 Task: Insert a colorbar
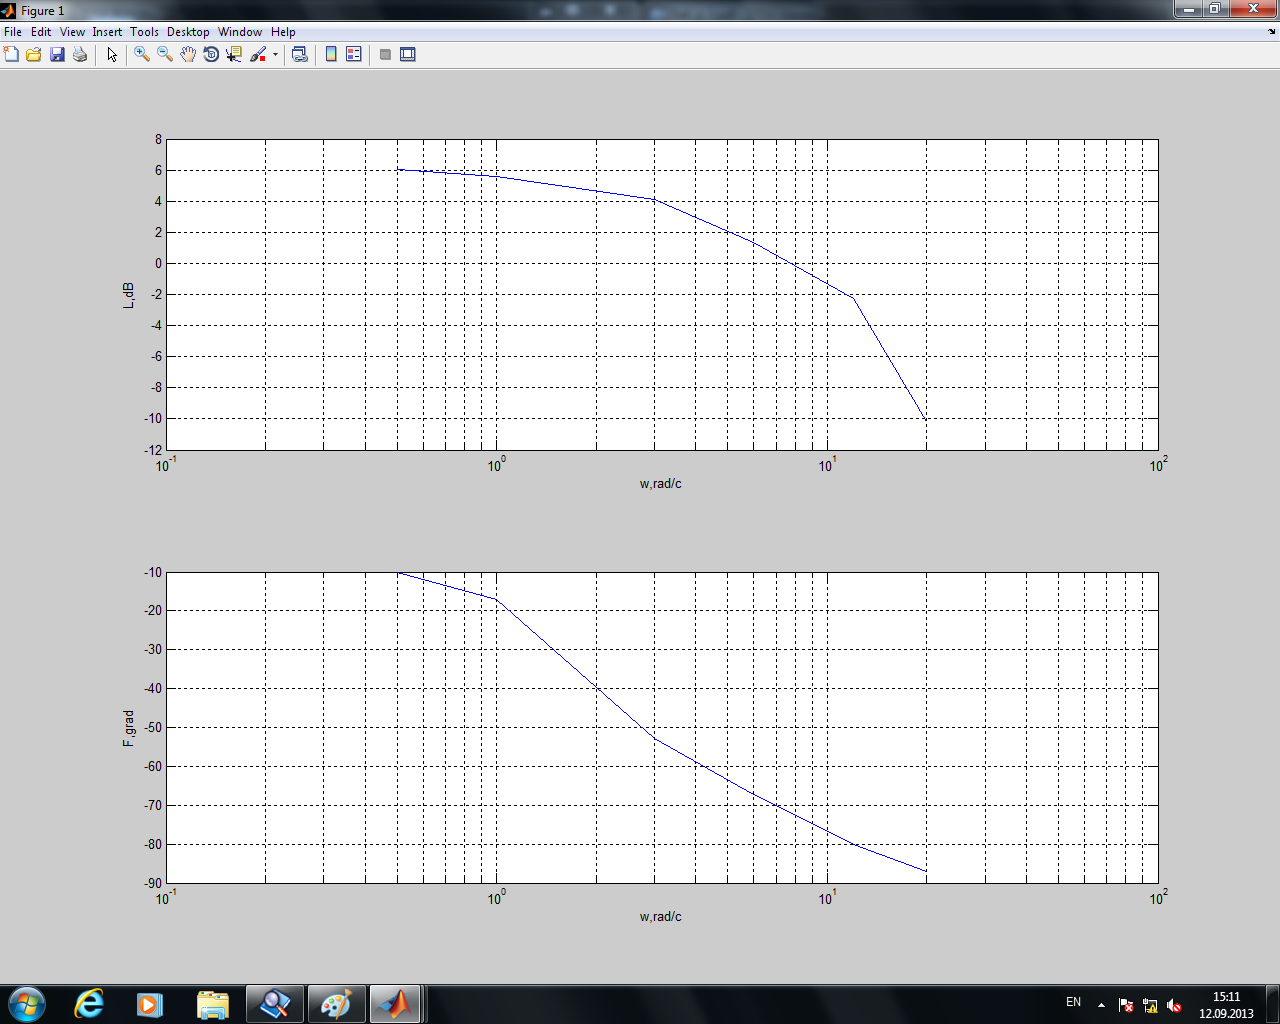pyautogui.click(x=331, y=54)
